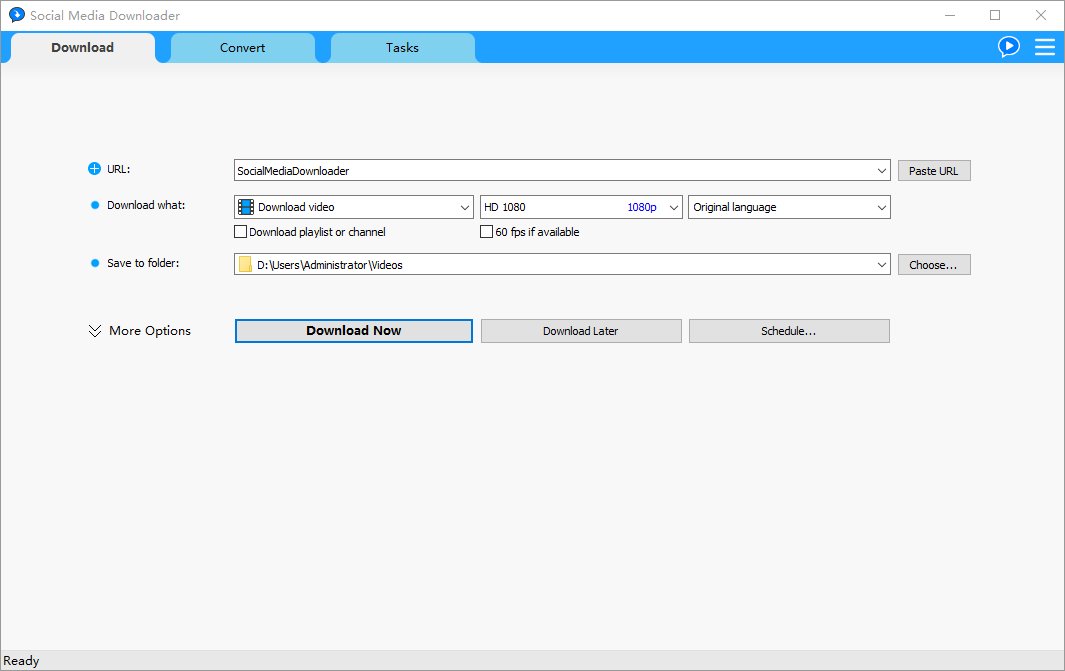Switch to the Download tab
This screenshot has height=671, width=1065.
coord(83,48)
